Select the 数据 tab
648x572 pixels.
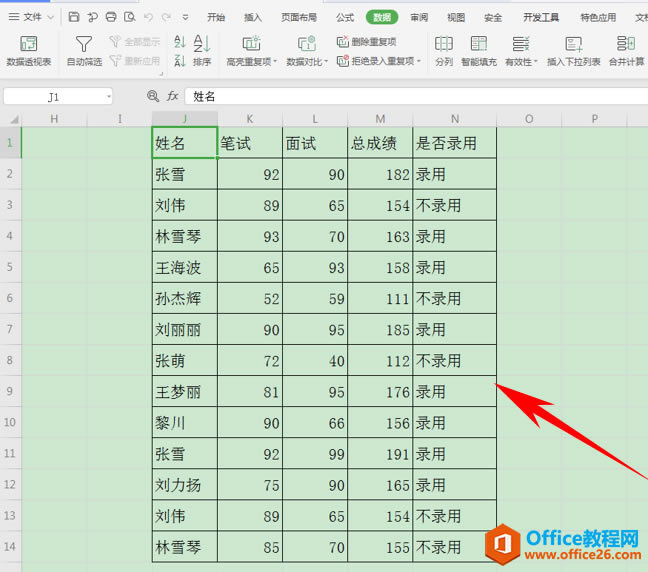tap(382, 17)
